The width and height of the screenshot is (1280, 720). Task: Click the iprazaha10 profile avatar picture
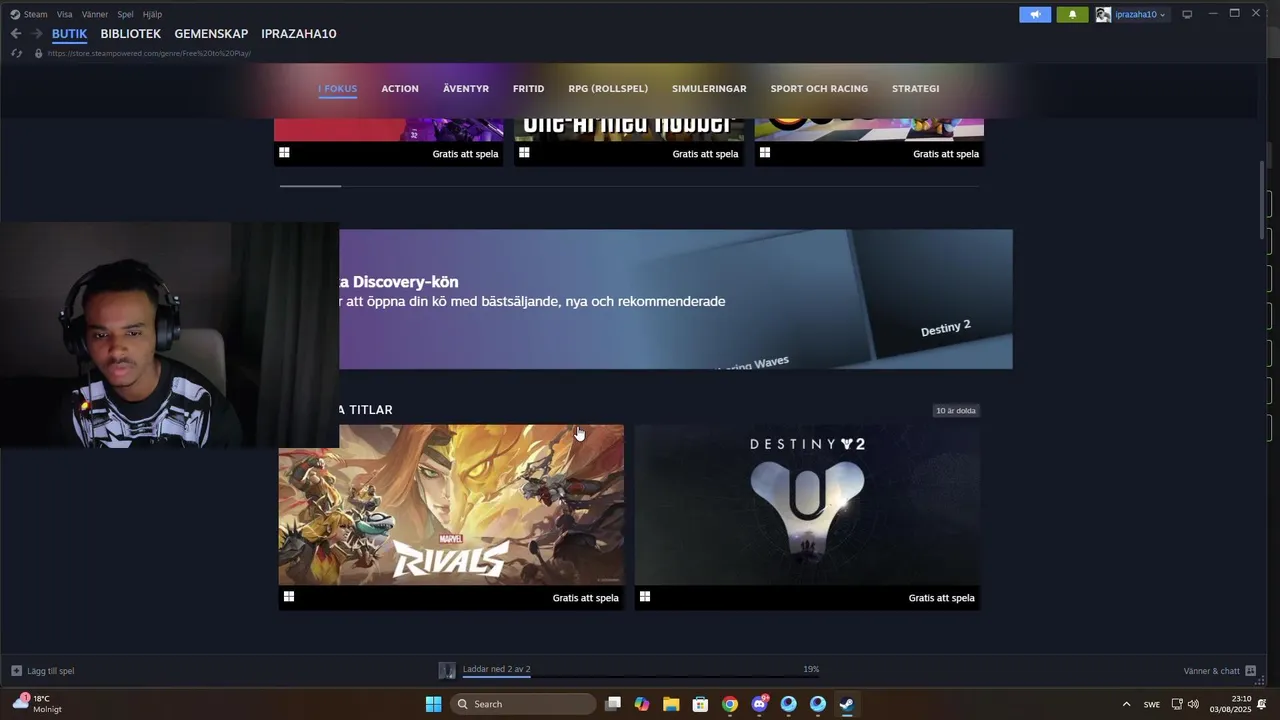(x=1103, y=14)
